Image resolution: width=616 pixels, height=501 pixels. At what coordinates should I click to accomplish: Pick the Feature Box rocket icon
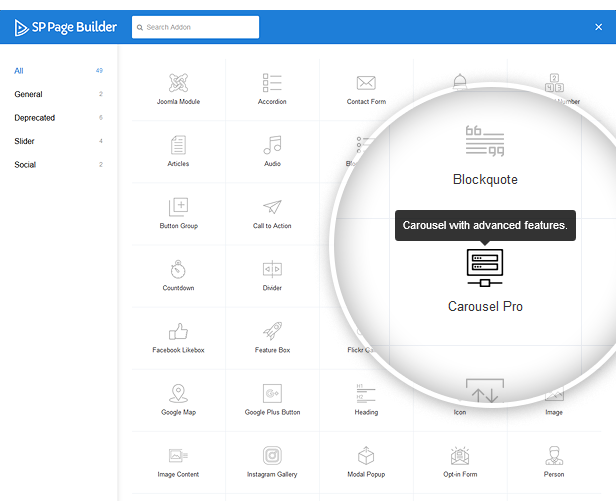coord(272,331)
